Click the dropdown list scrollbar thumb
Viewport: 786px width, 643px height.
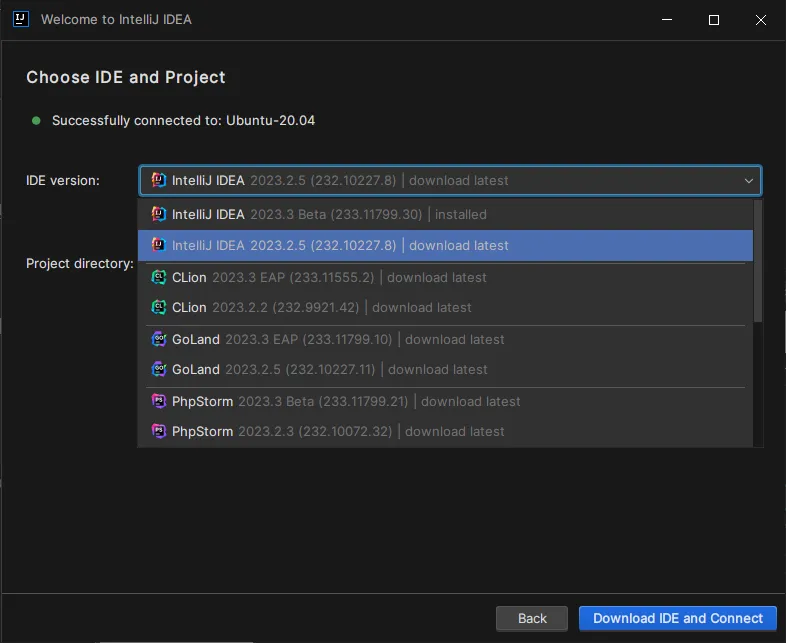[x=758, y=261]
